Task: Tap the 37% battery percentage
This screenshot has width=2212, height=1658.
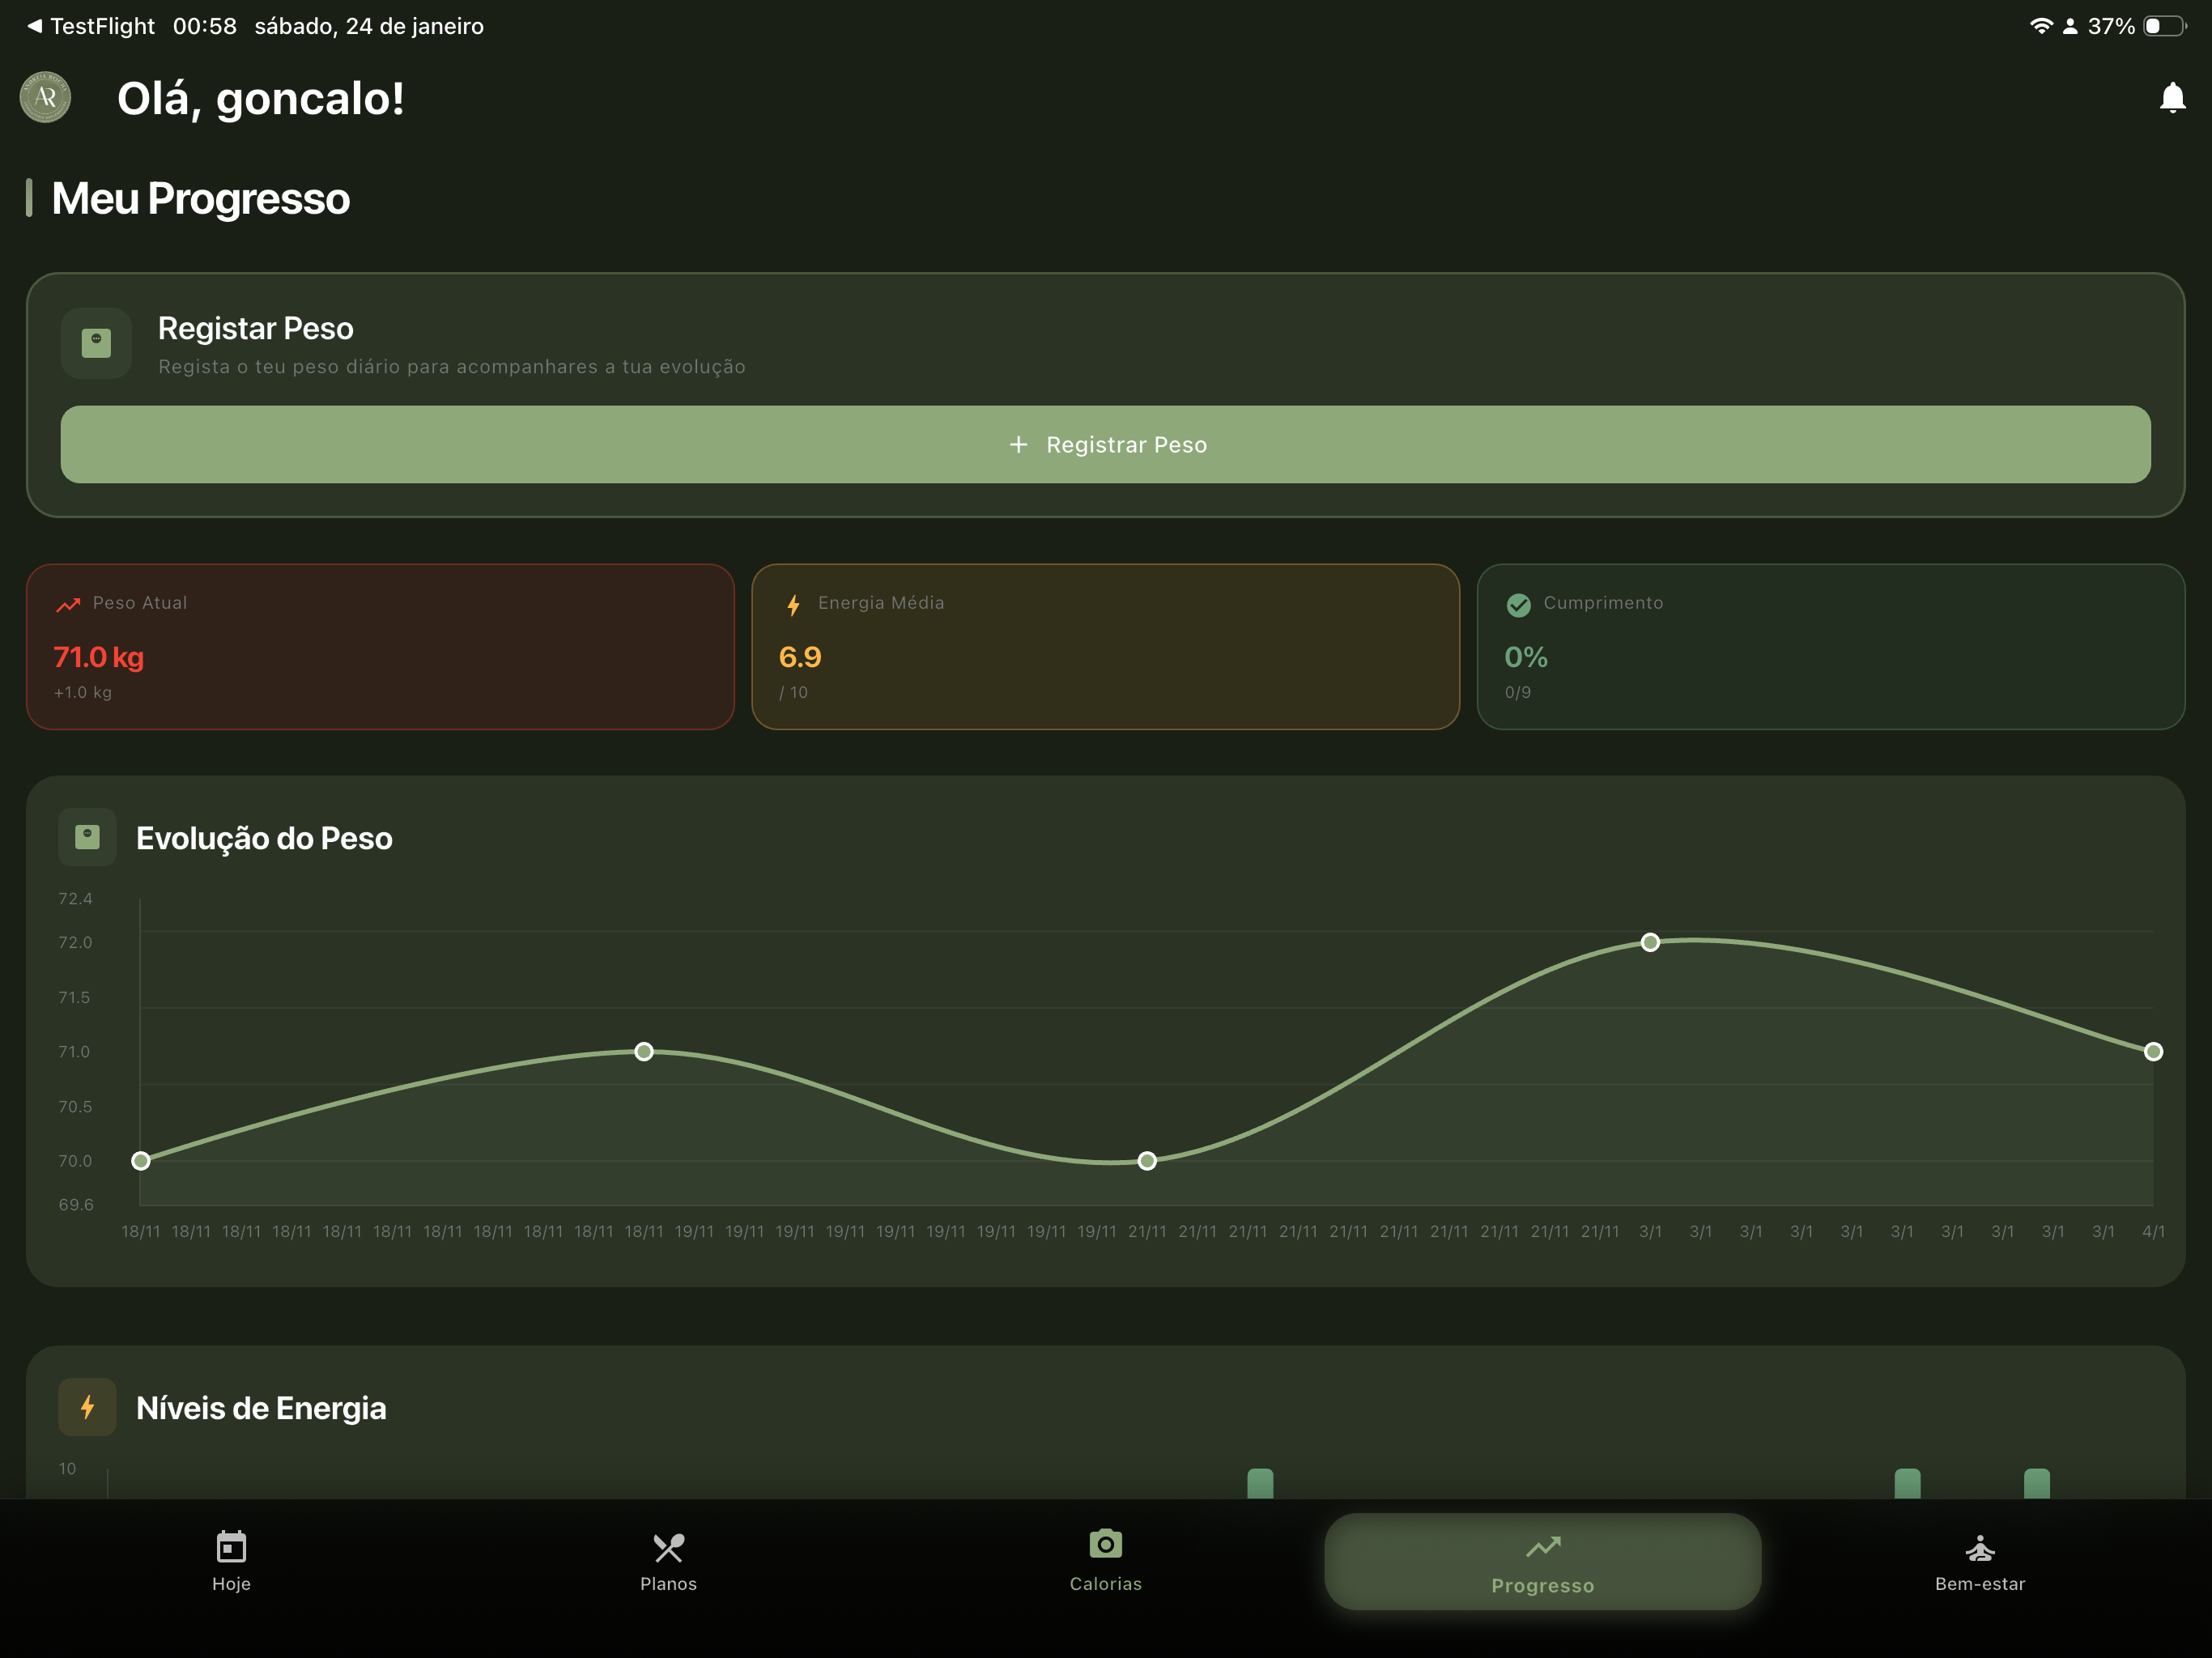Action: [x=2111, y=26]
